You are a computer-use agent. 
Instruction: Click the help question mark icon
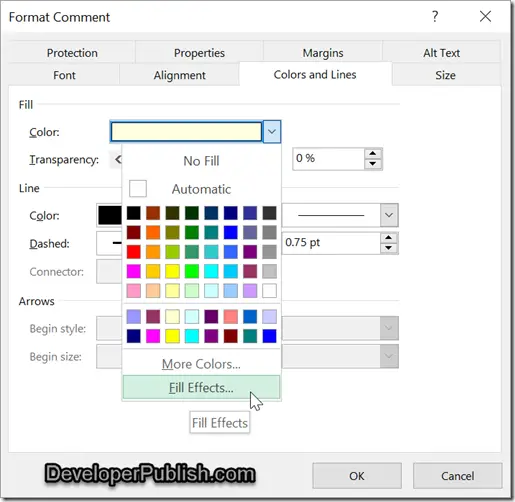[x=435, y=16]
